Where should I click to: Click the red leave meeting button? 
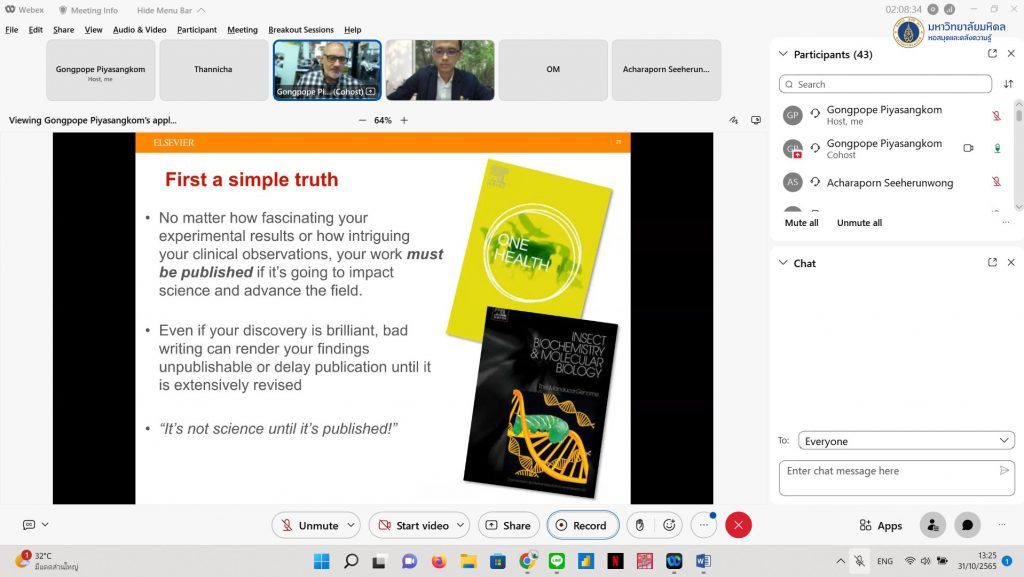coord(738,525)
